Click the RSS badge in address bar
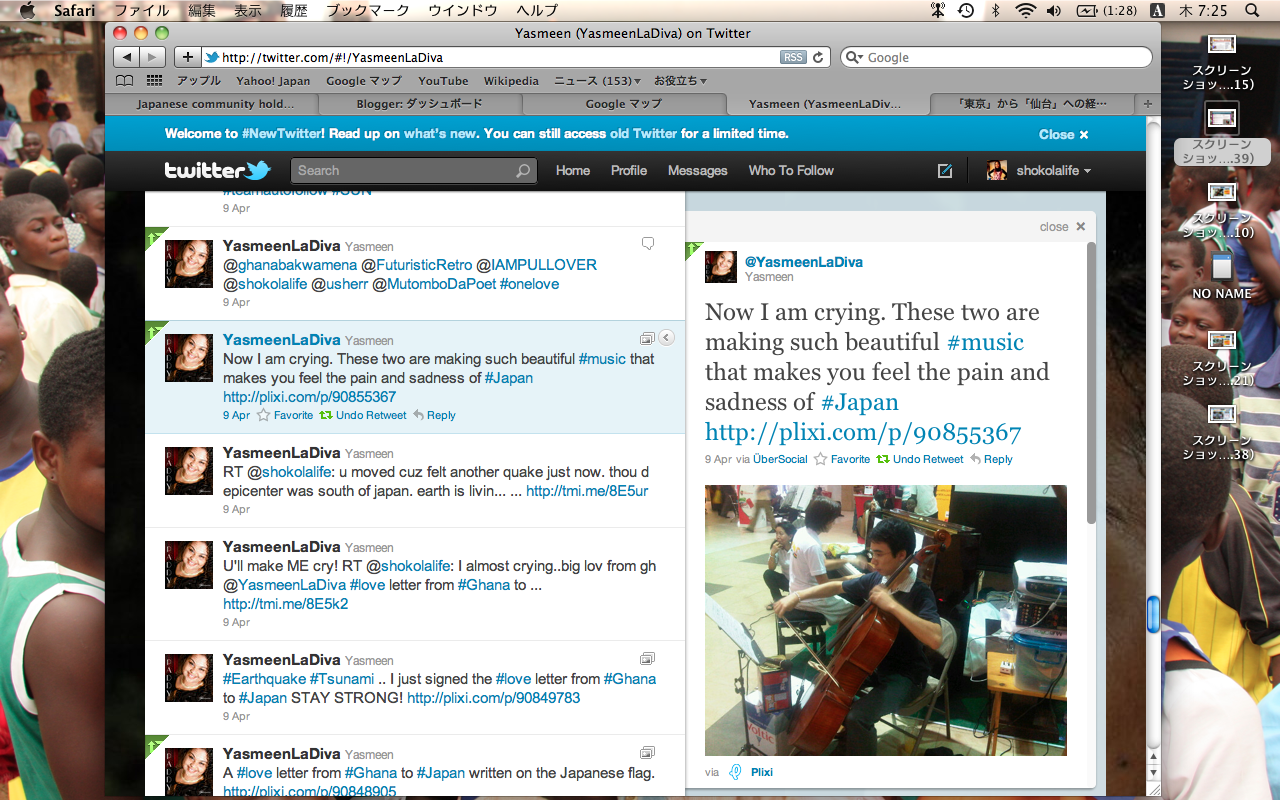This screenshot has height=800, width=1280. click(794, 57)
